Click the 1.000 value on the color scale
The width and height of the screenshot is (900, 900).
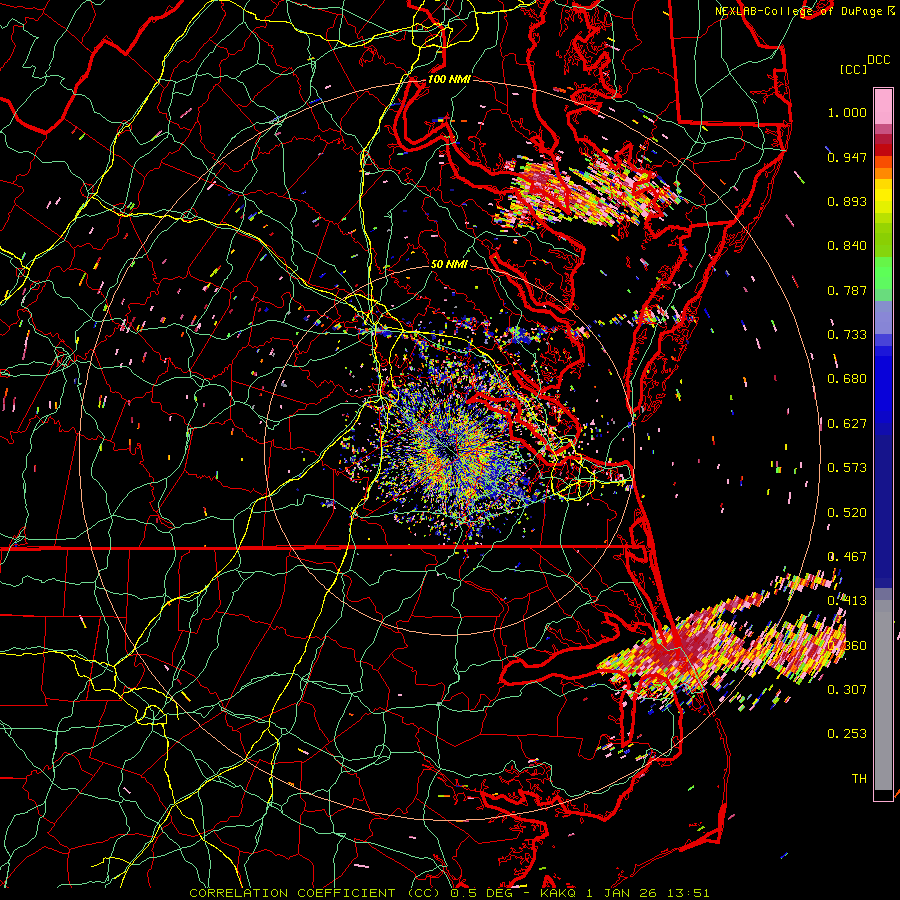pyautogui.click(x=847, y=112)
